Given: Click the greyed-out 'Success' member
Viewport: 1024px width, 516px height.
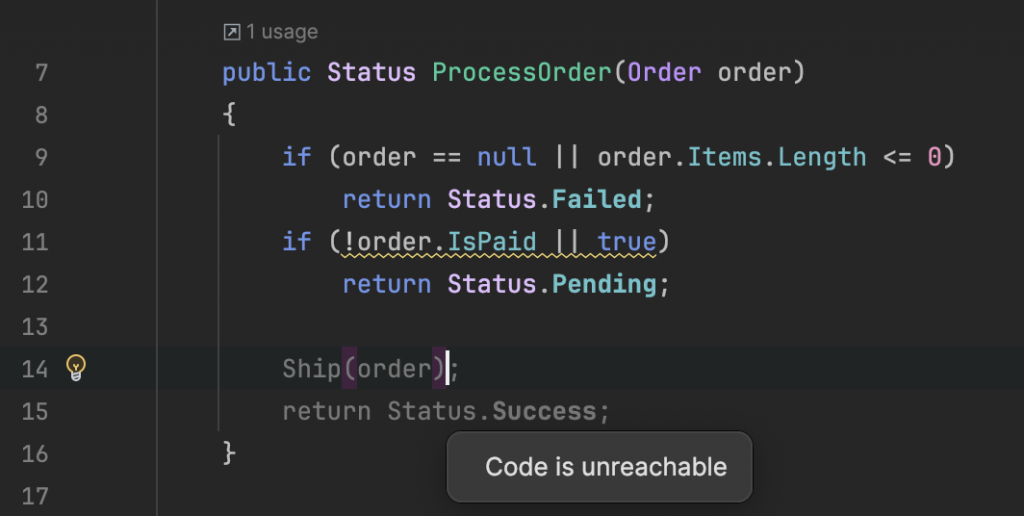Looking at the screenshot, I should pos(545,411).
